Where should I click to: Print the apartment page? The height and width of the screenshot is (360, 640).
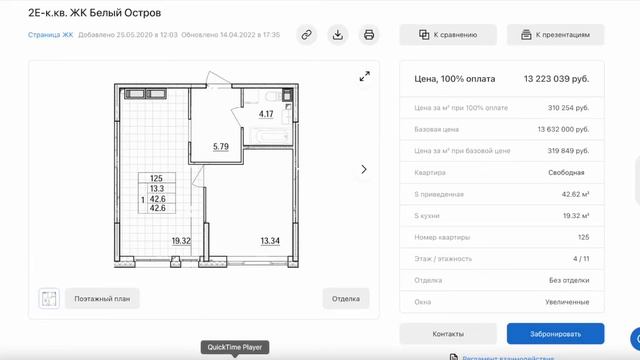(x=369, y=35)
